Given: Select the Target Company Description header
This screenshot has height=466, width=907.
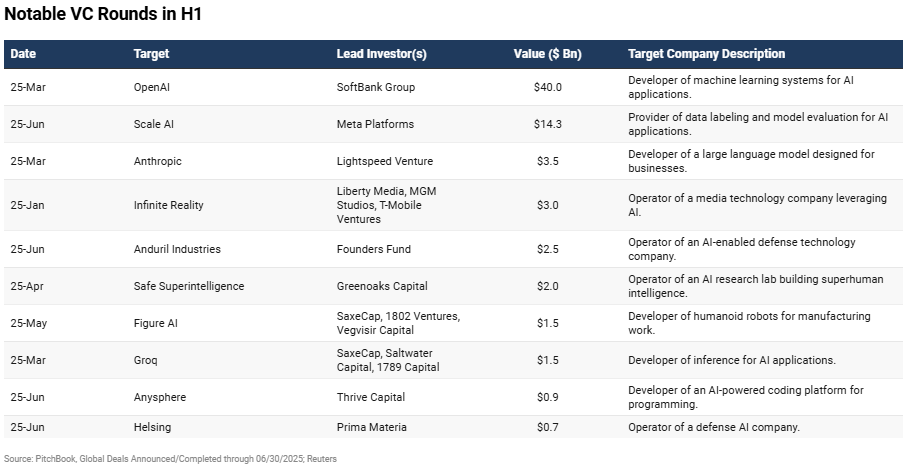Looking at the screenshot, I should pos(706,54).
